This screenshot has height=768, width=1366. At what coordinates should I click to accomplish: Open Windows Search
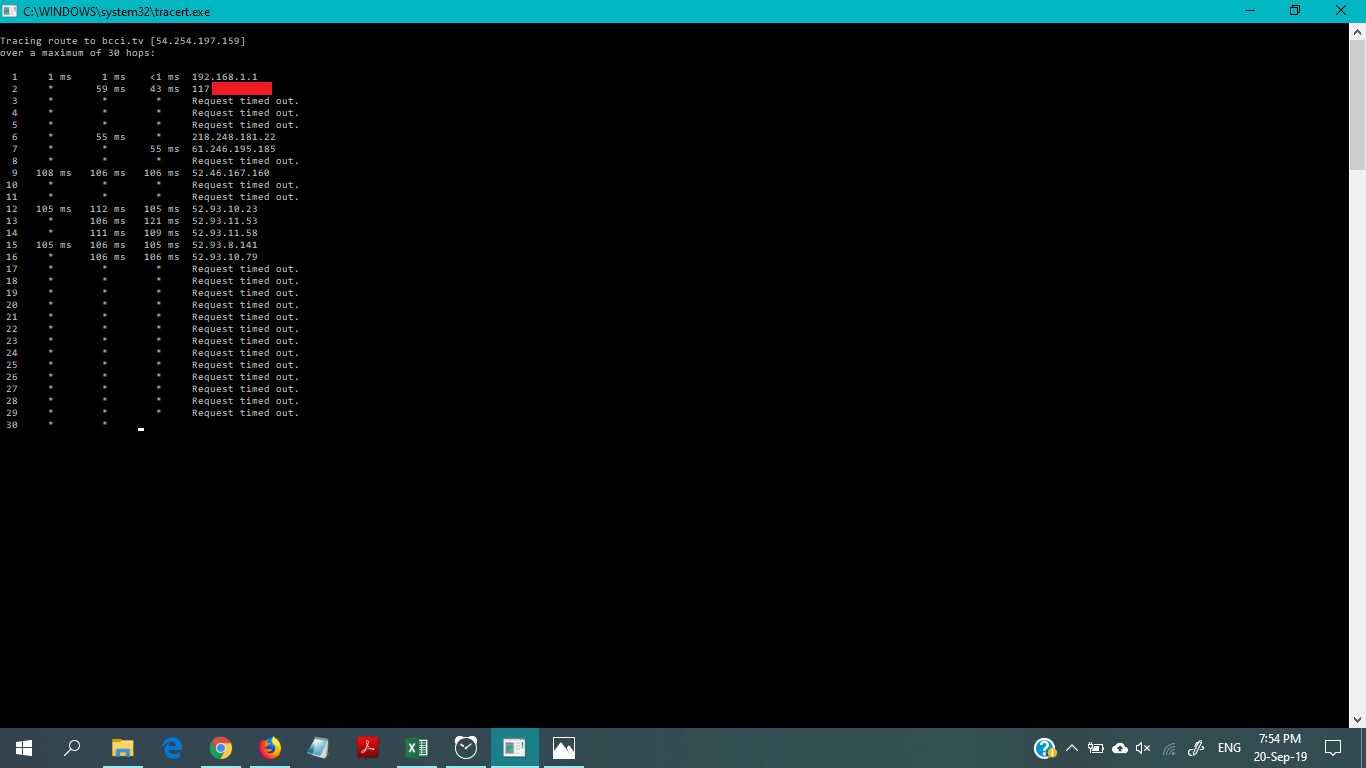coord(70,747)
